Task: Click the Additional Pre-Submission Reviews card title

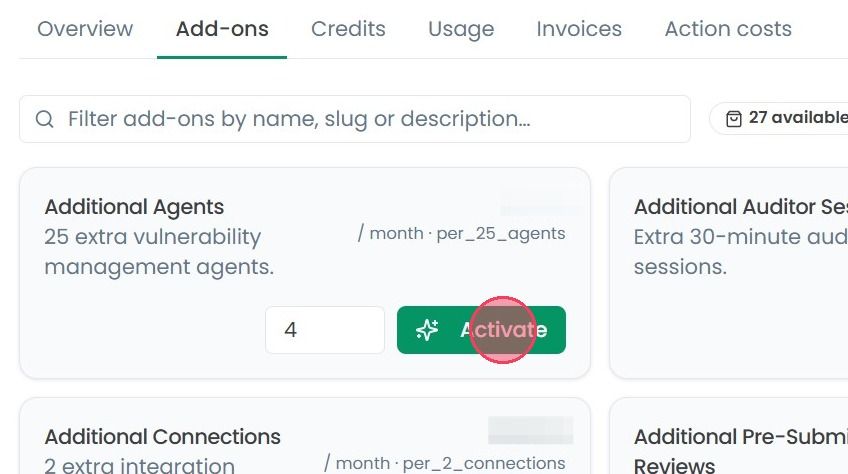Action: click(x=741, y=450)
